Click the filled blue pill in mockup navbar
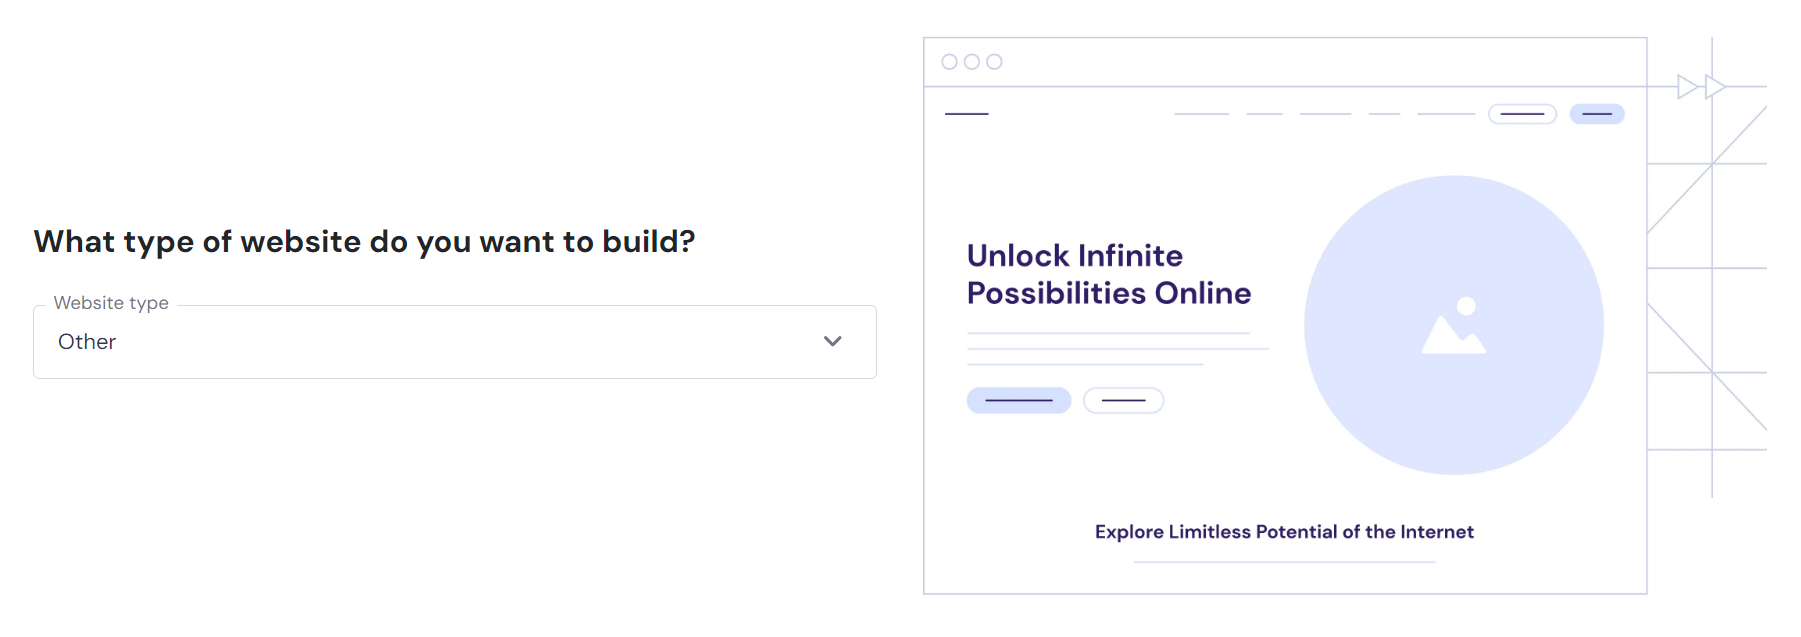This screenshot has width=1801, height=637. (1597, 114)
